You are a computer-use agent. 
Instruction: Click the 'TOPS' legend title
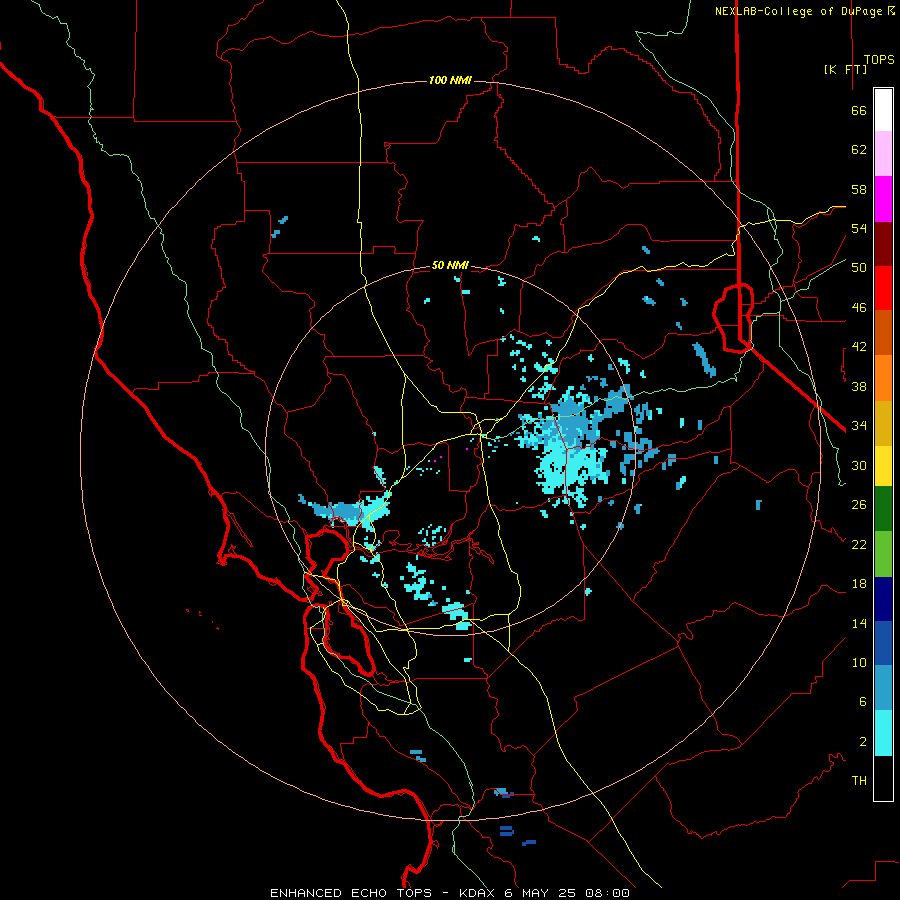(x=879, y=60)
